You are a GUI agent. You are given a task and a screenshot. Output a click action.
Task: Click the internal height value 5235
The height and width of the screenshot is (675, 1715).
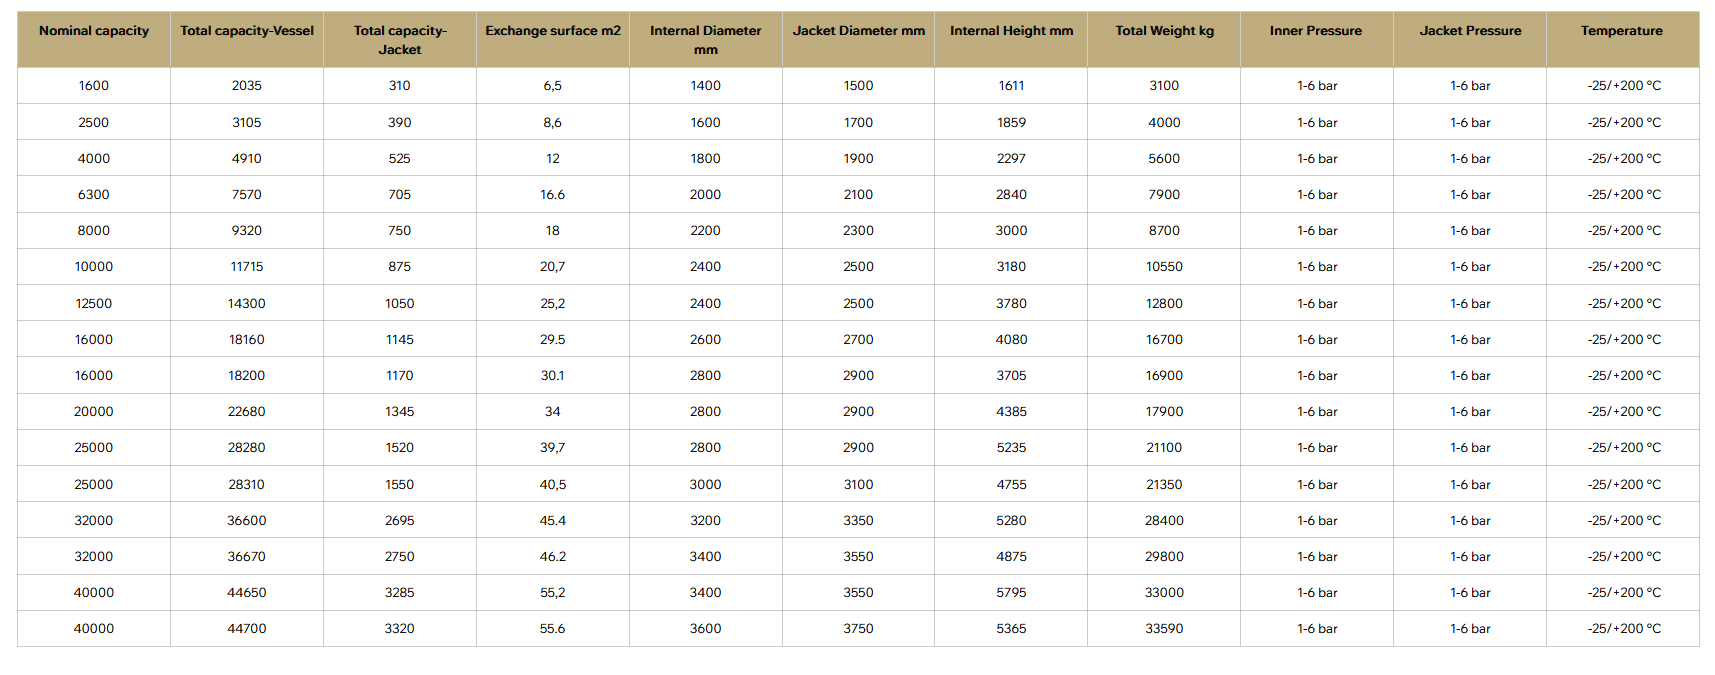pos(1011,448)
